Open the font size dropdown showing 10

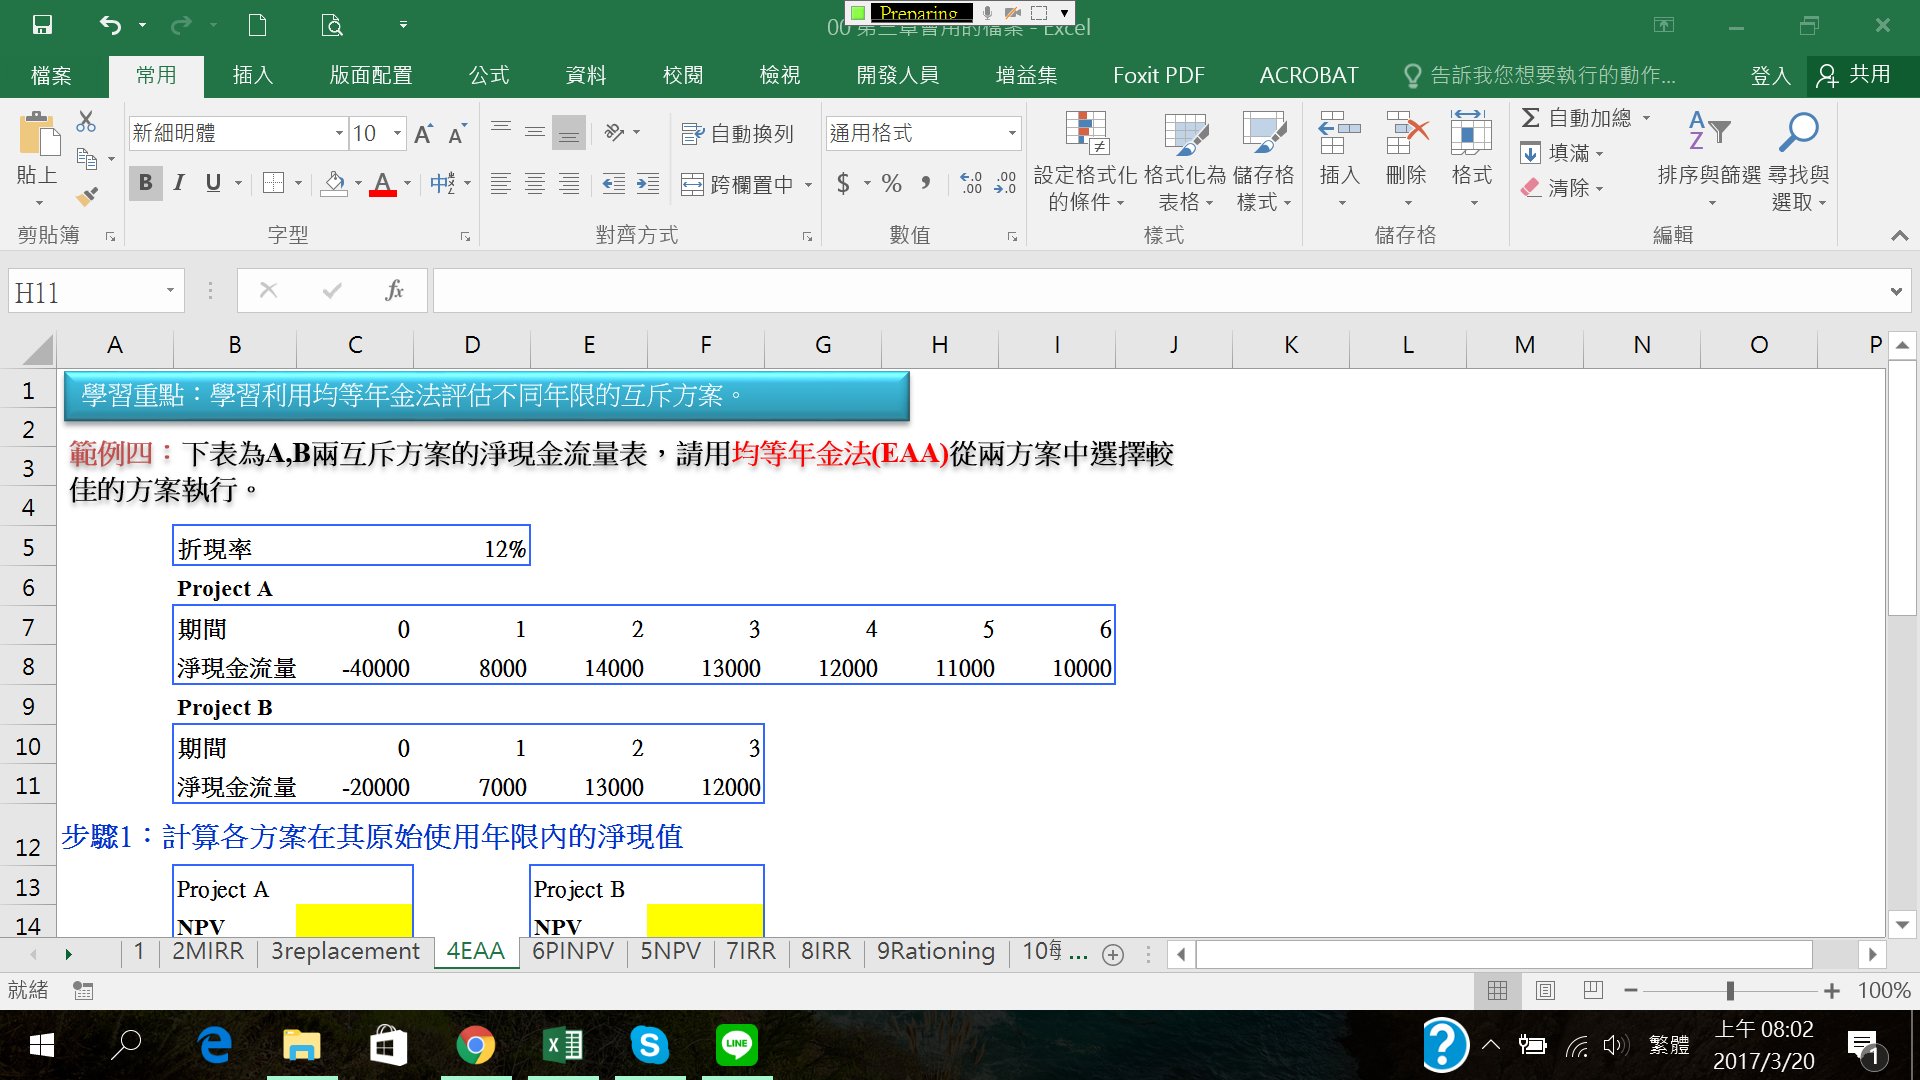tap(397, 133)
